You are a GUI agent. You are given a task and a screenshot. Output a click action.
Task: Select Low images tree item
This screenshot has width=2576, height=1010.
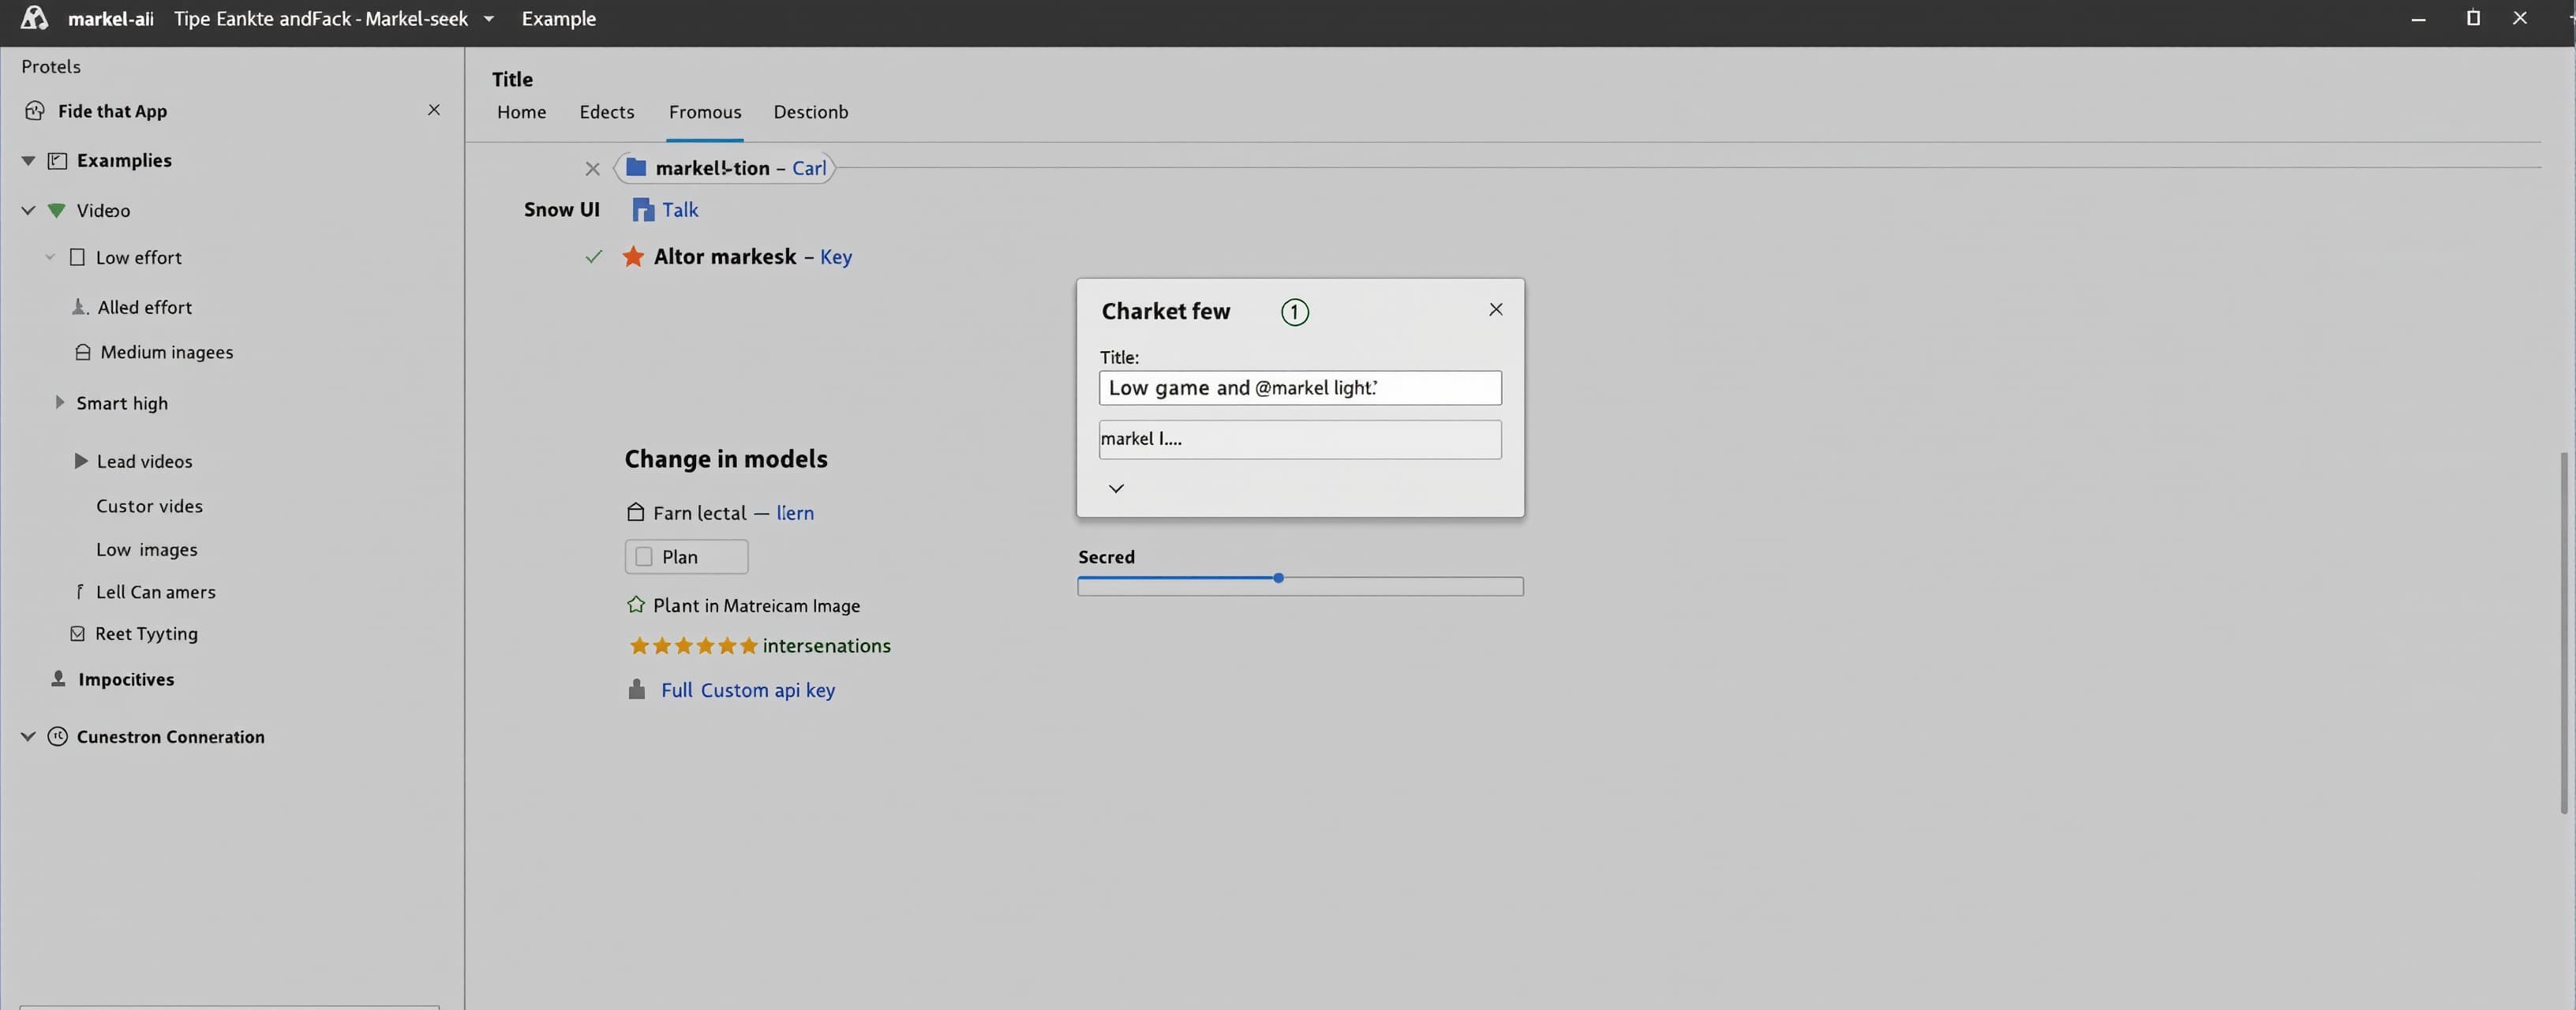point(147,550)
